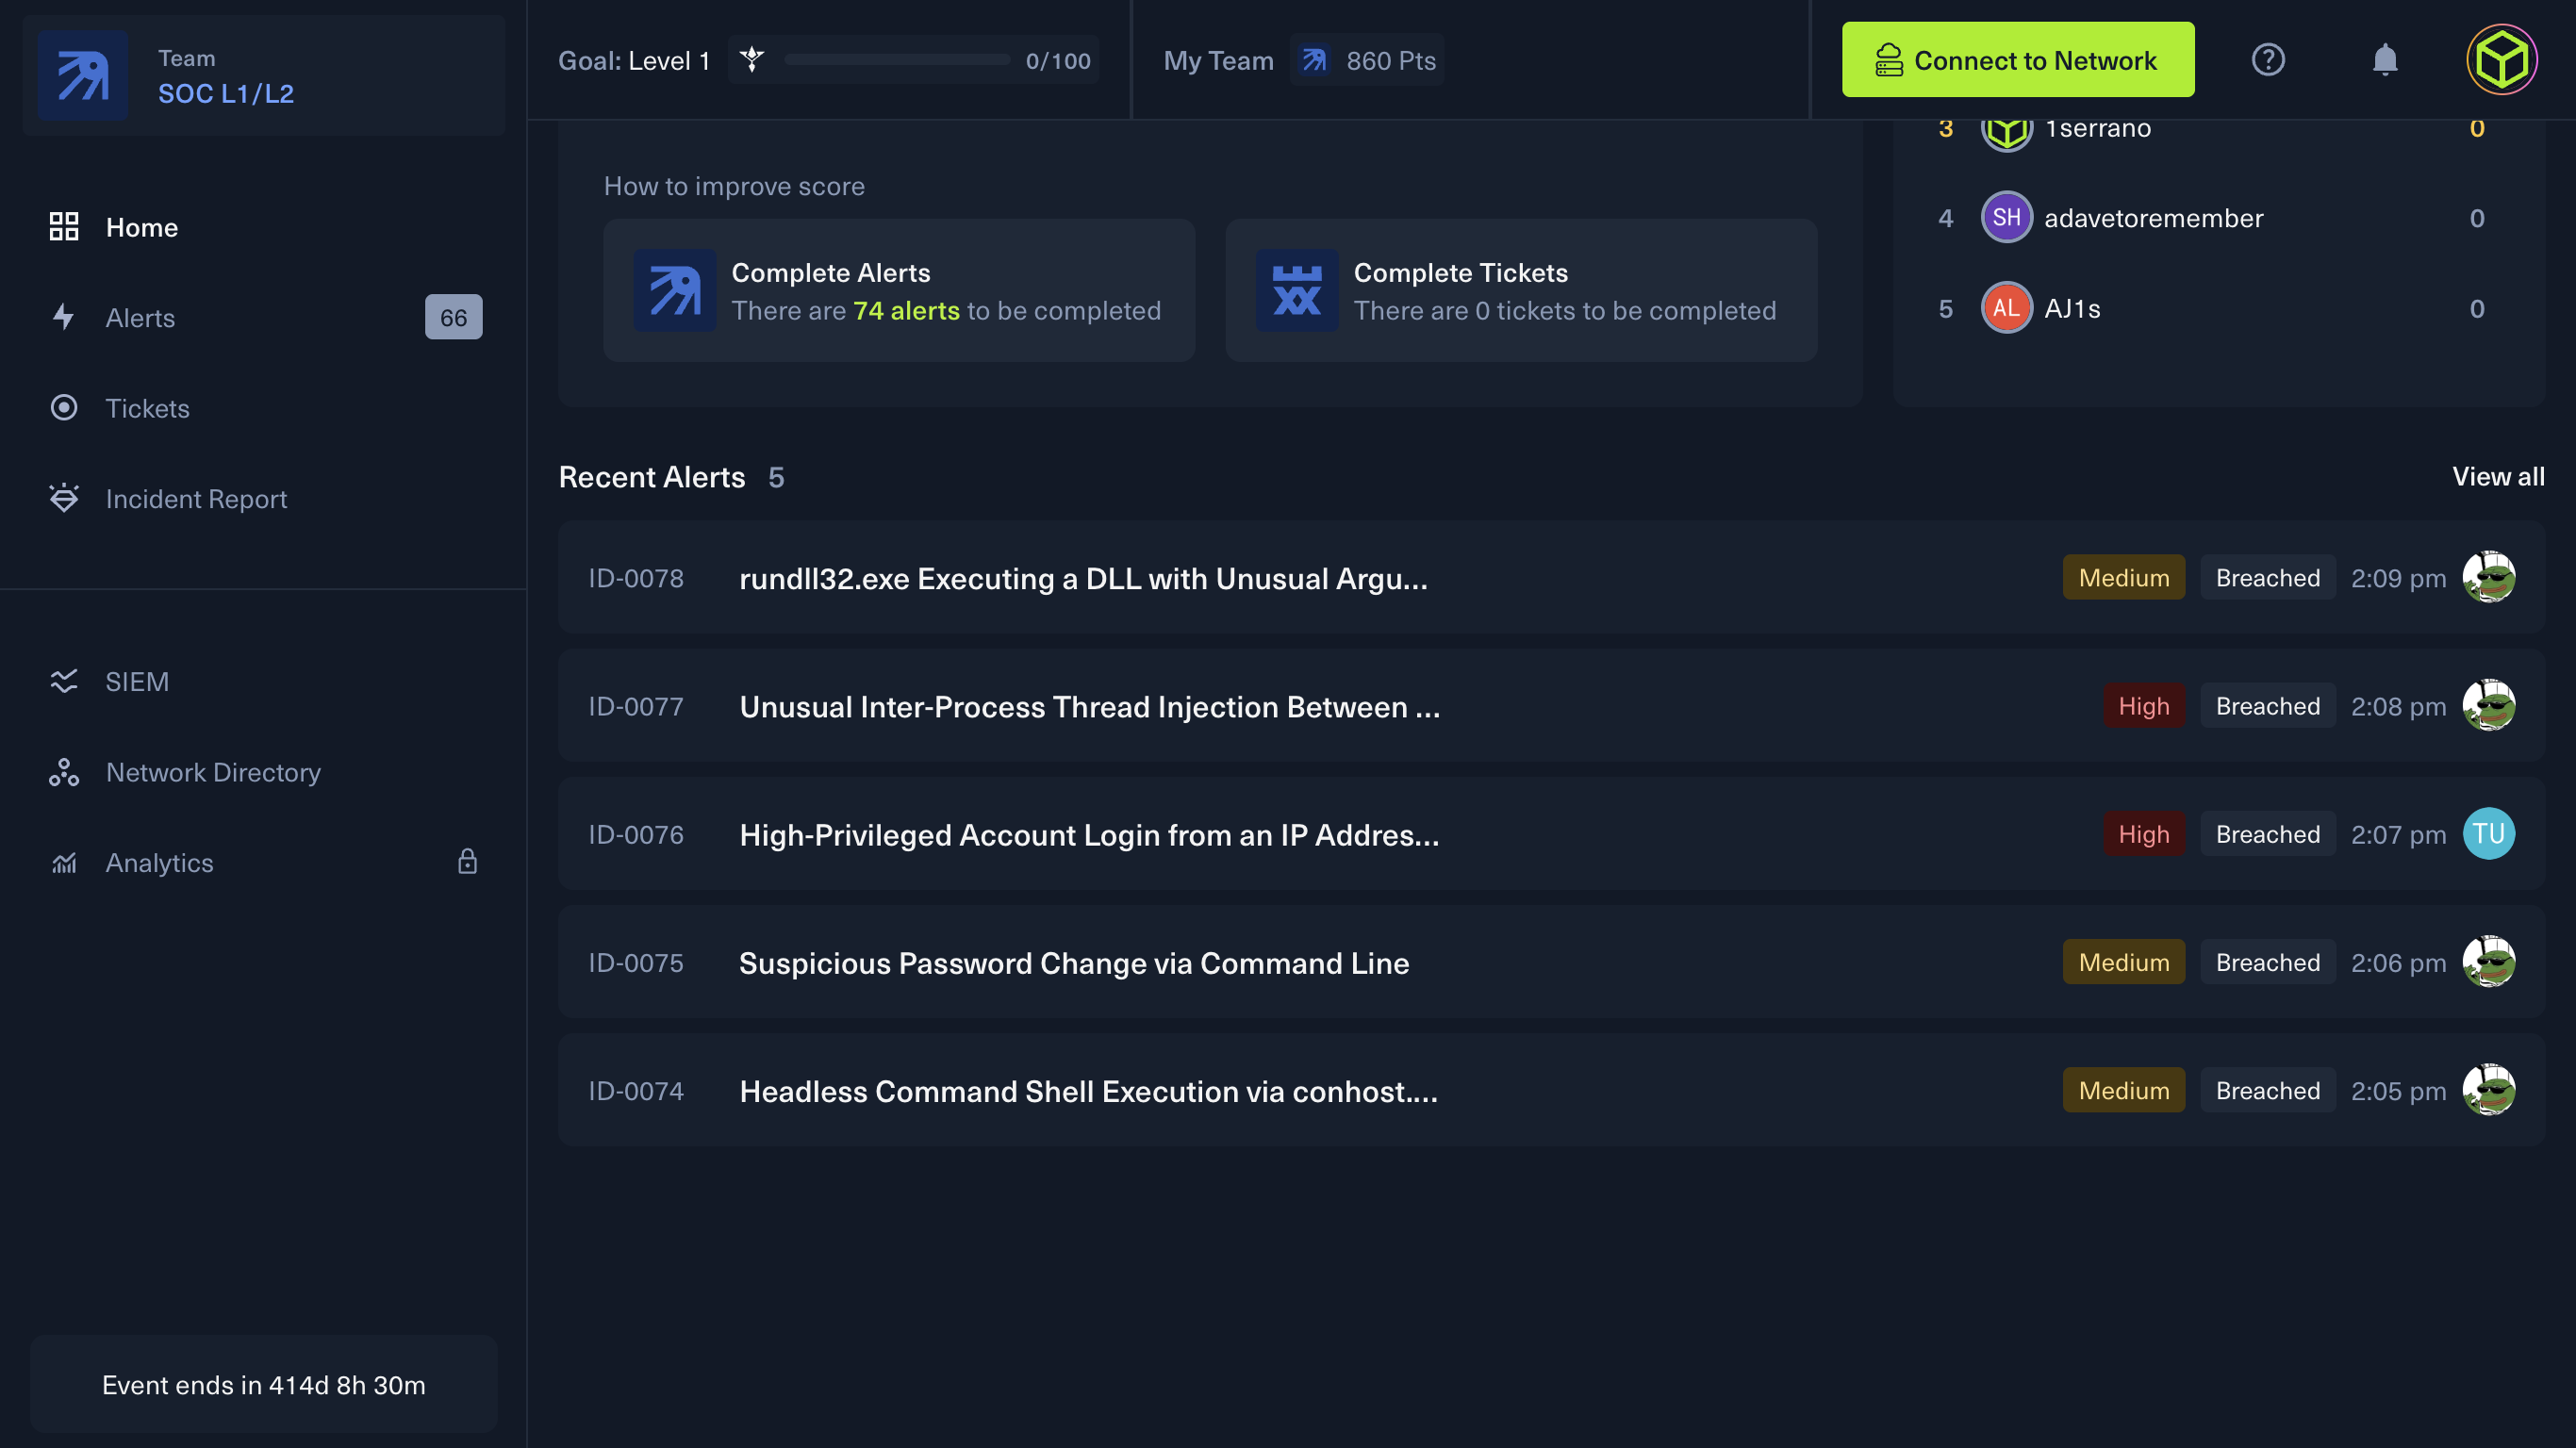
Task: Click the adavetoremember SH avatar
Action: click(2006, 218)
